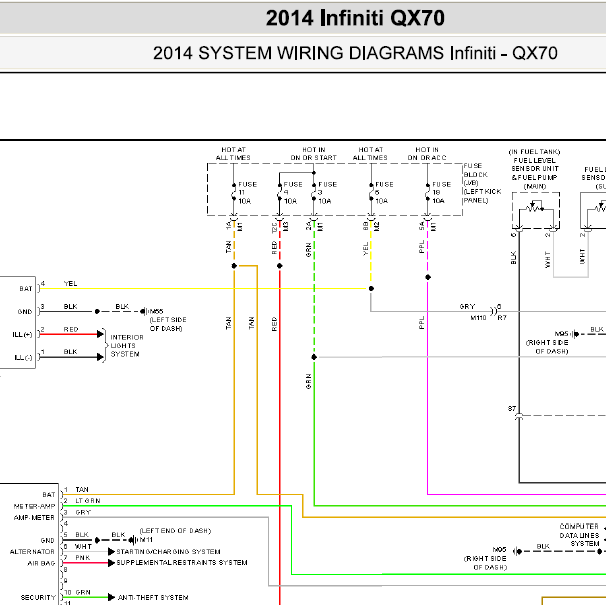Click the "GRY" wire label near M110
The height and width of the screenshot is (605, 606).
467,307
